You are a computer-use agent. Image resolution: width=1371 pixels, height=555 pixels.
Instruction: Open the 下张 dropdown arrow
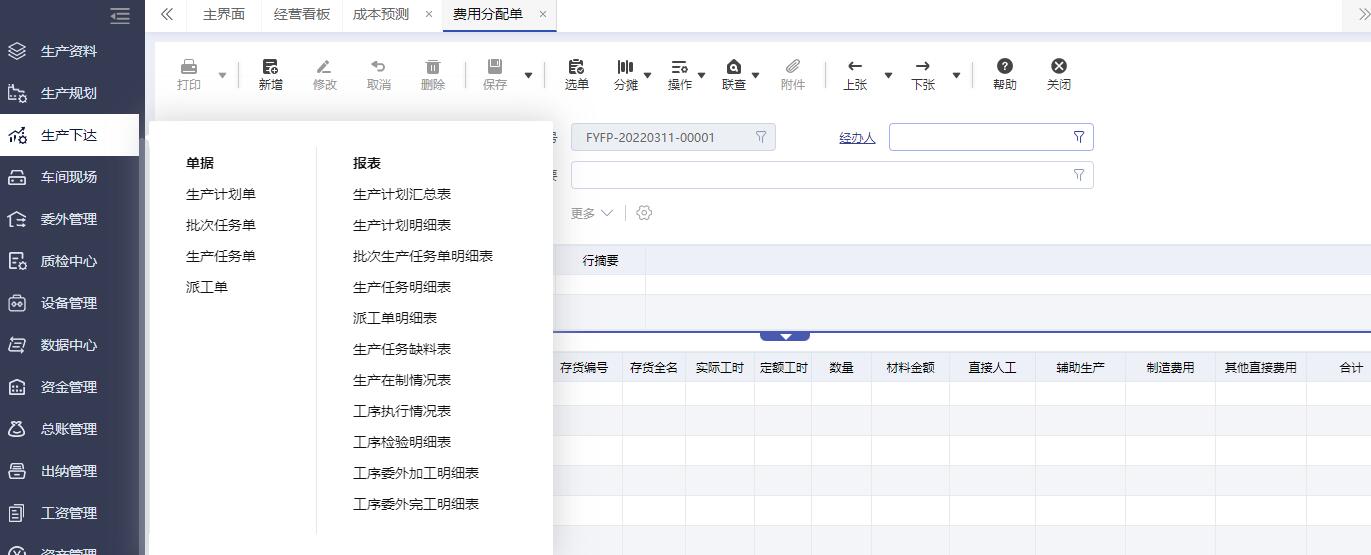tap(956, 76)
